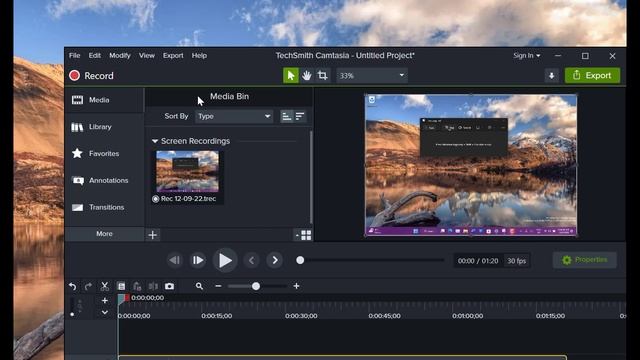Open the Properties panel
This screenshot has width=640, height=360.
tap(584, 260)
